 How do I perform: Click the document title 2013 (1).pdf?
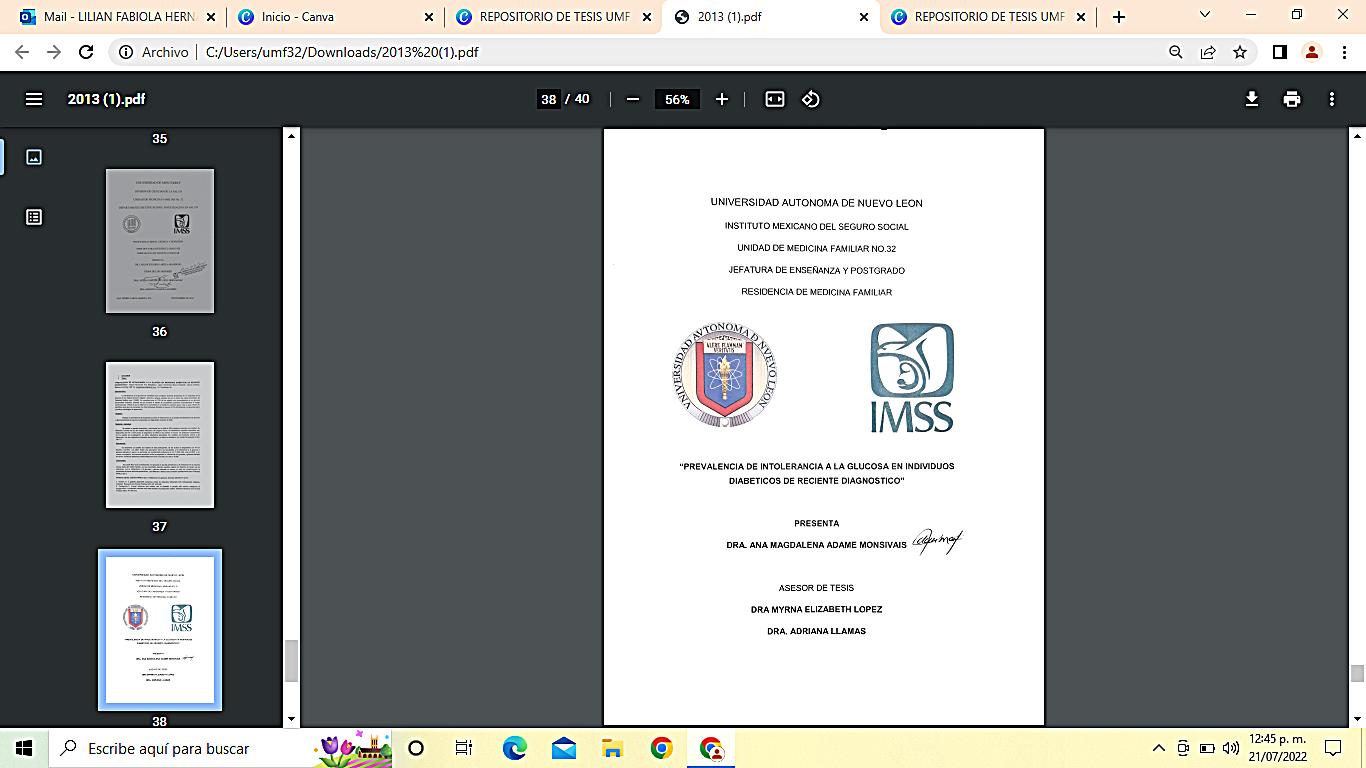coord(106,99)
